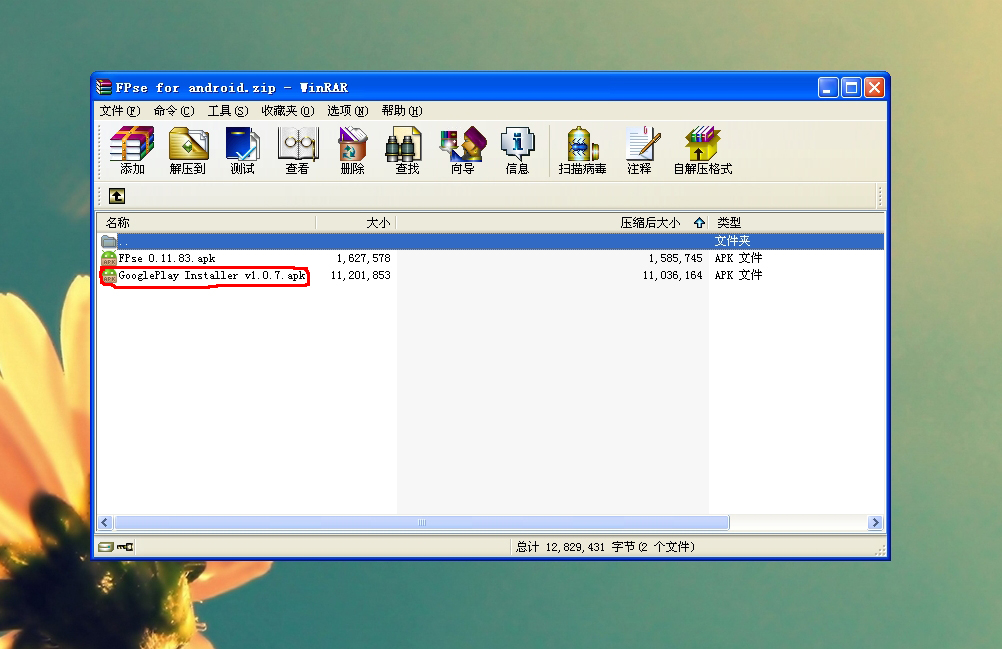Screen dimensions: 1002x649
Task: Show archive 信息 (Info) icon
Action: (518, 151)
